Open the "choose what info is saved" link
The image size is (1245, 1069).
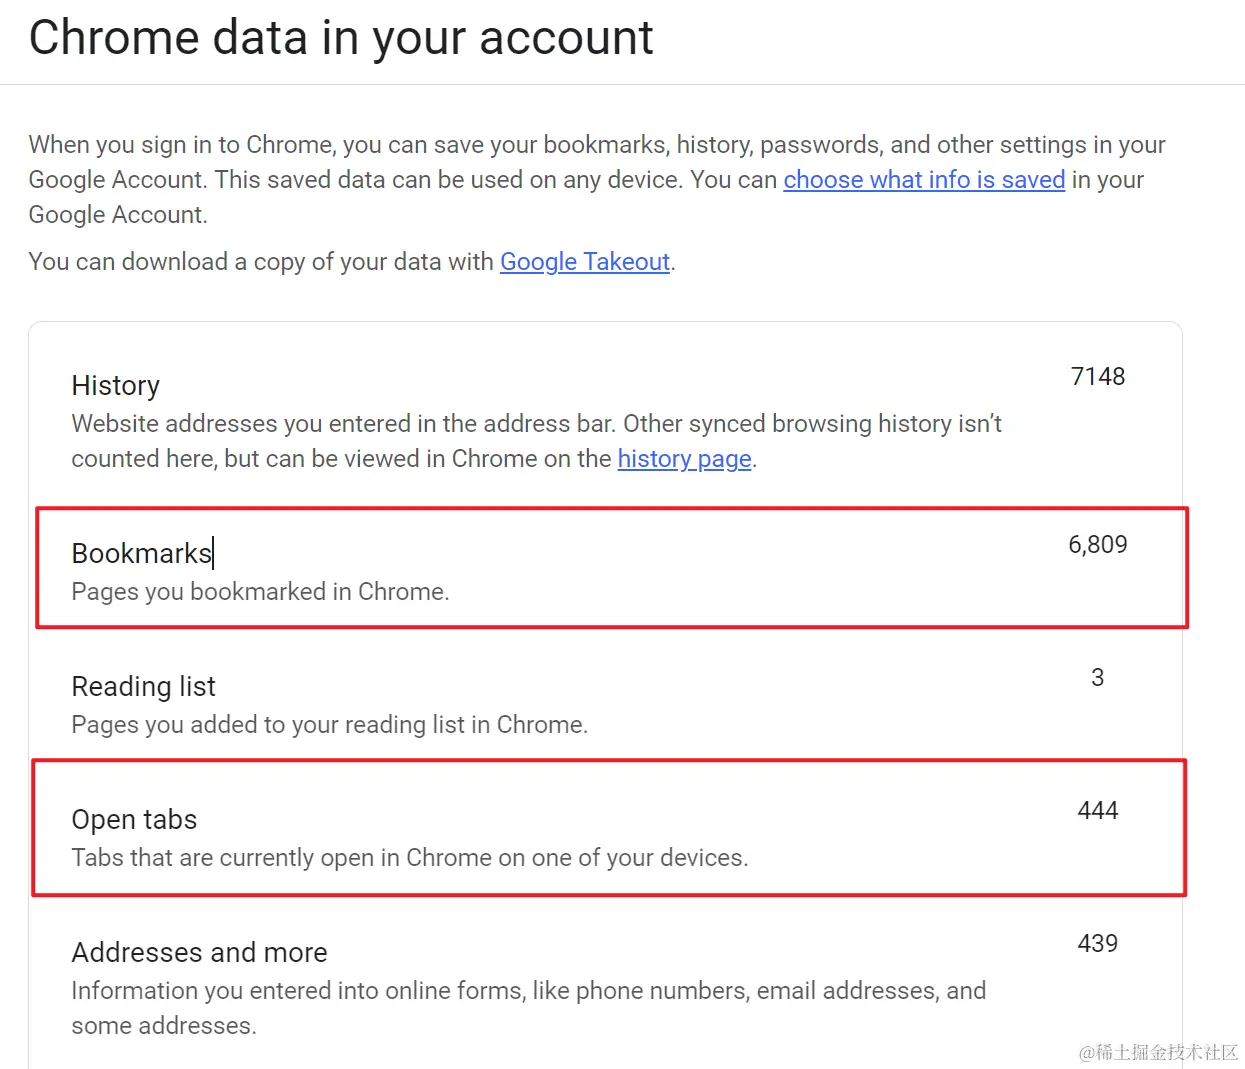923,180
